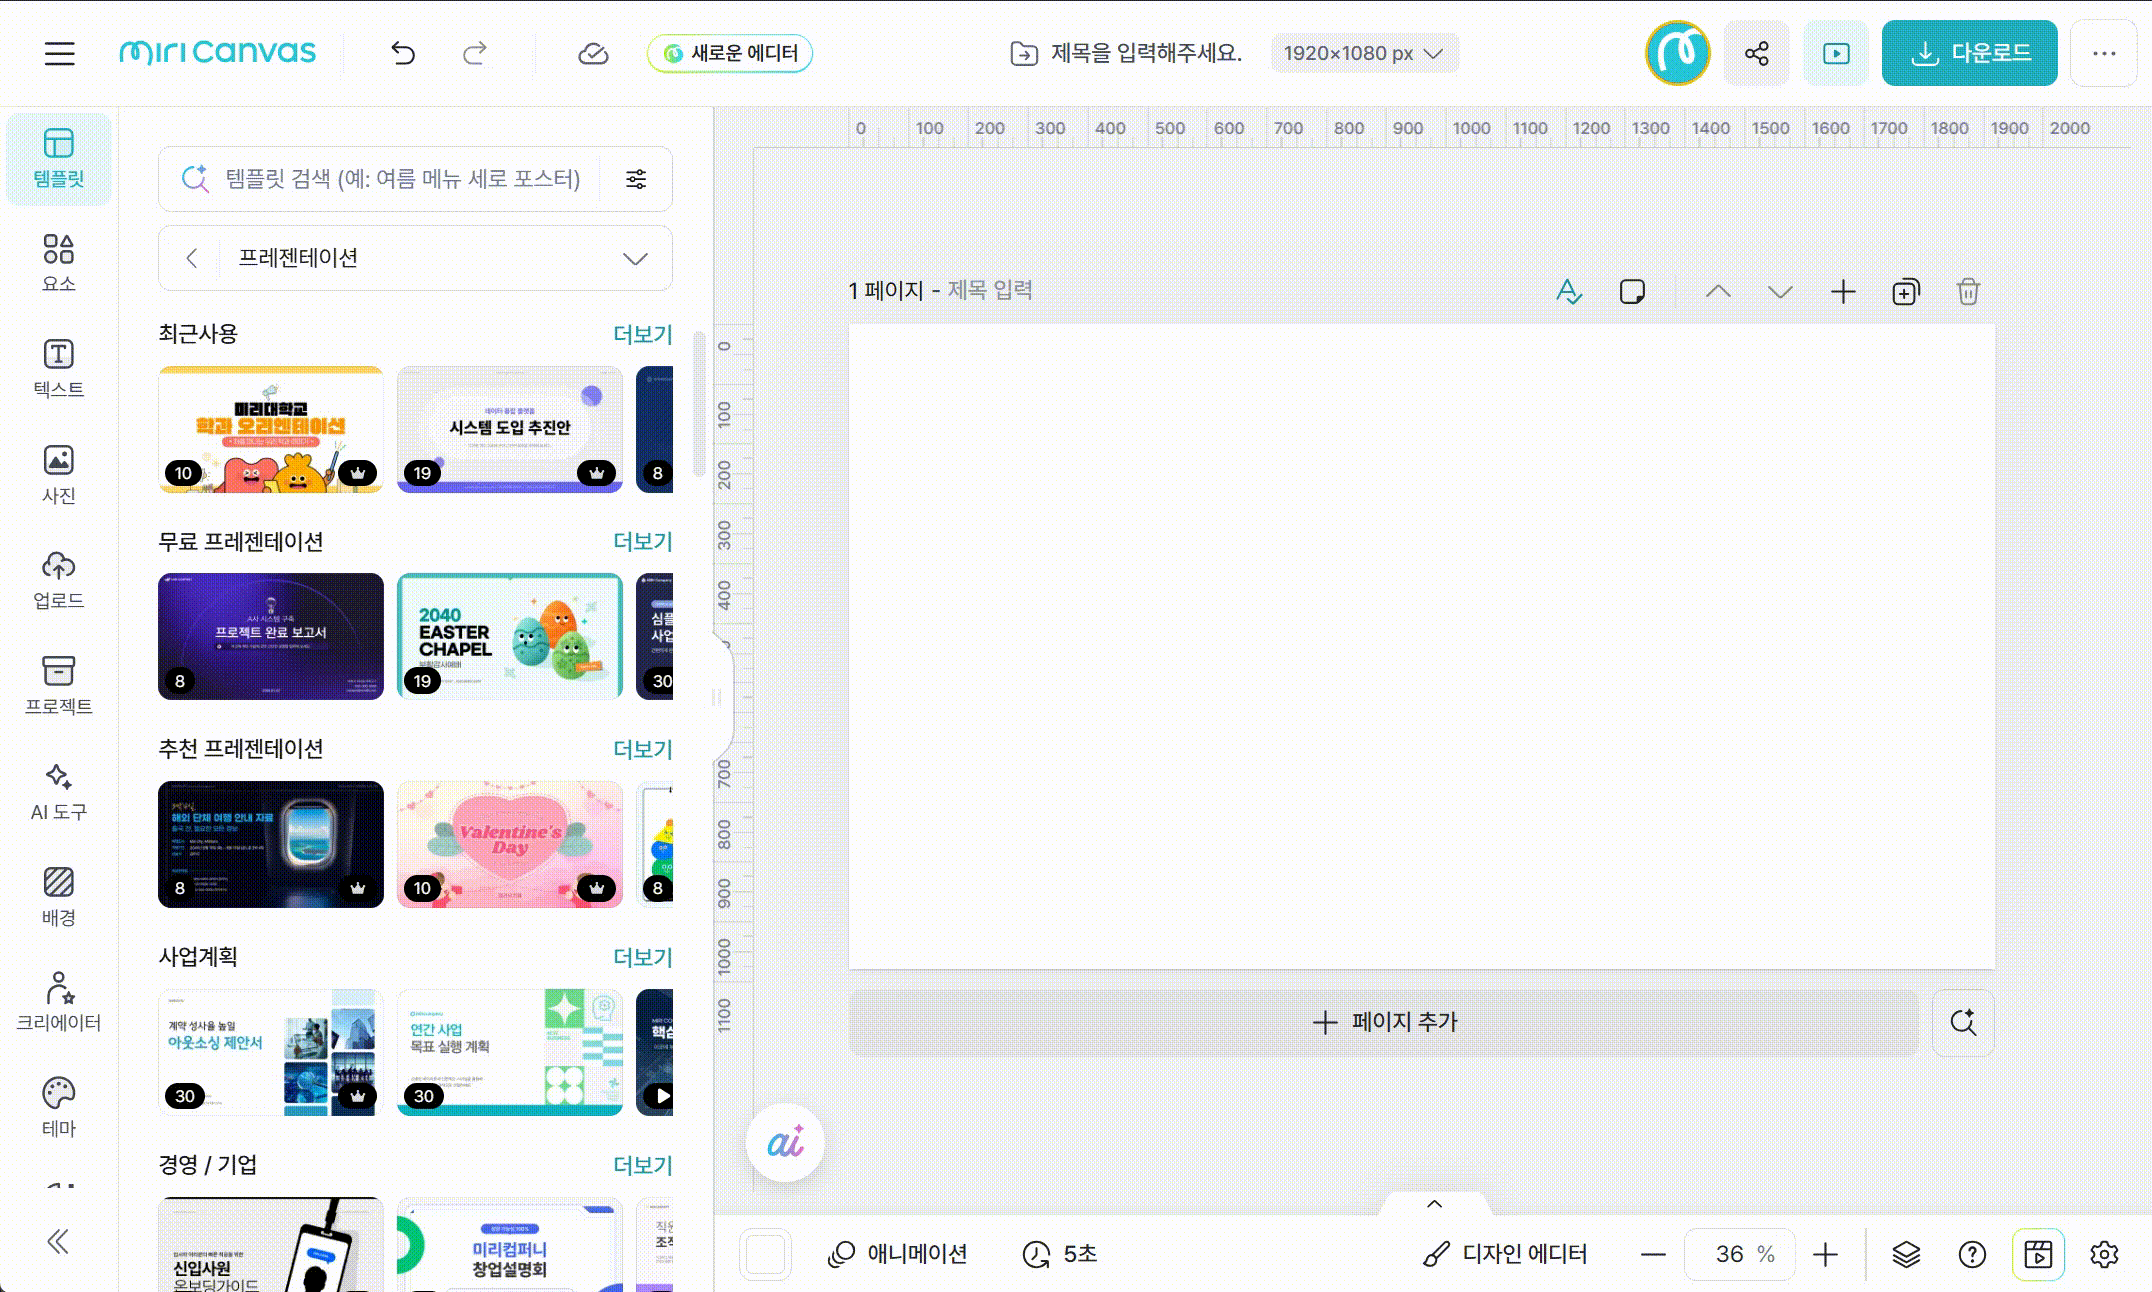Expand the 프레젠테이션 category dropdown

634,259
